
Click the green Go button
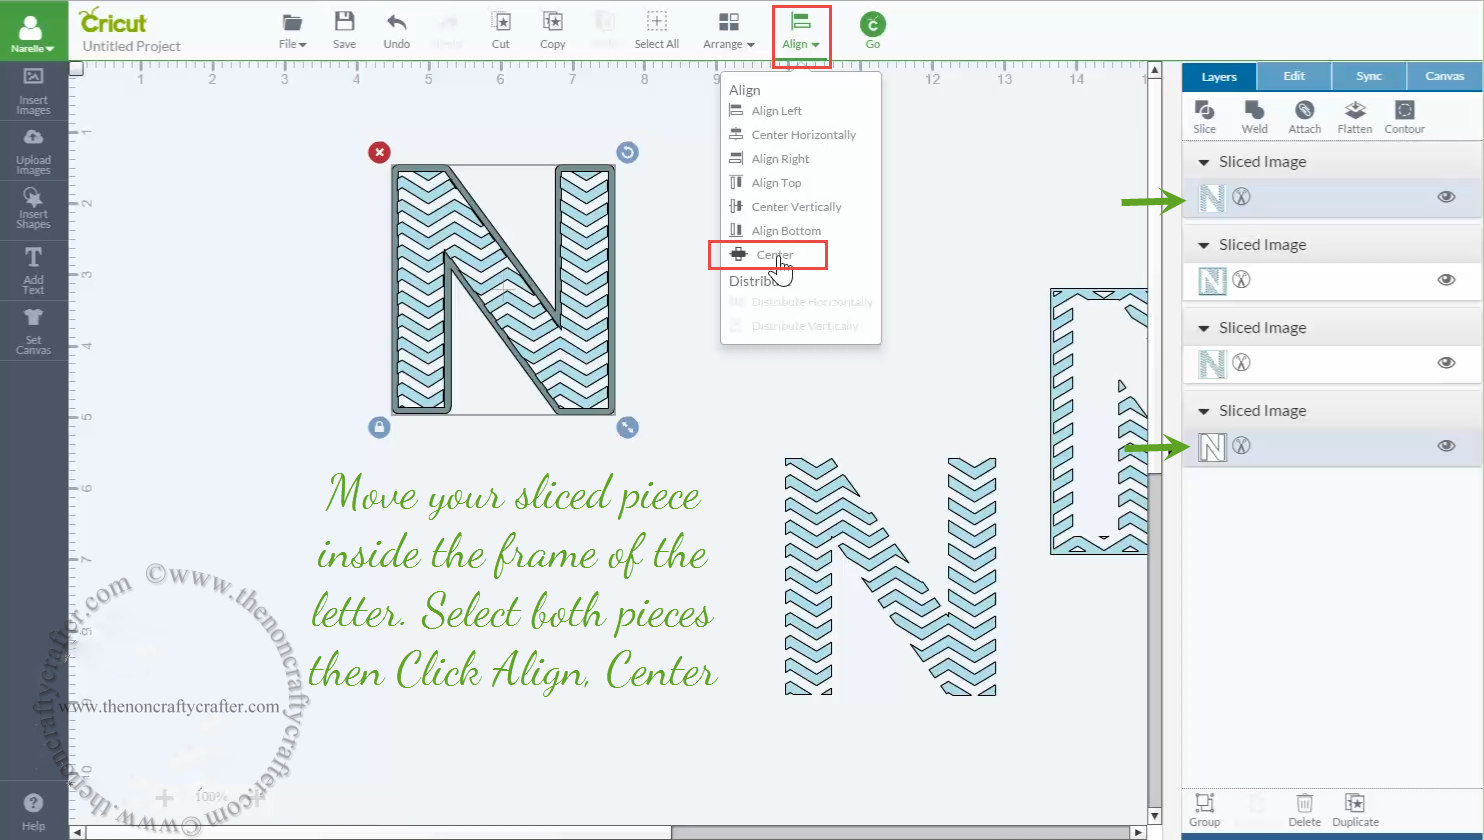(871, 30)
